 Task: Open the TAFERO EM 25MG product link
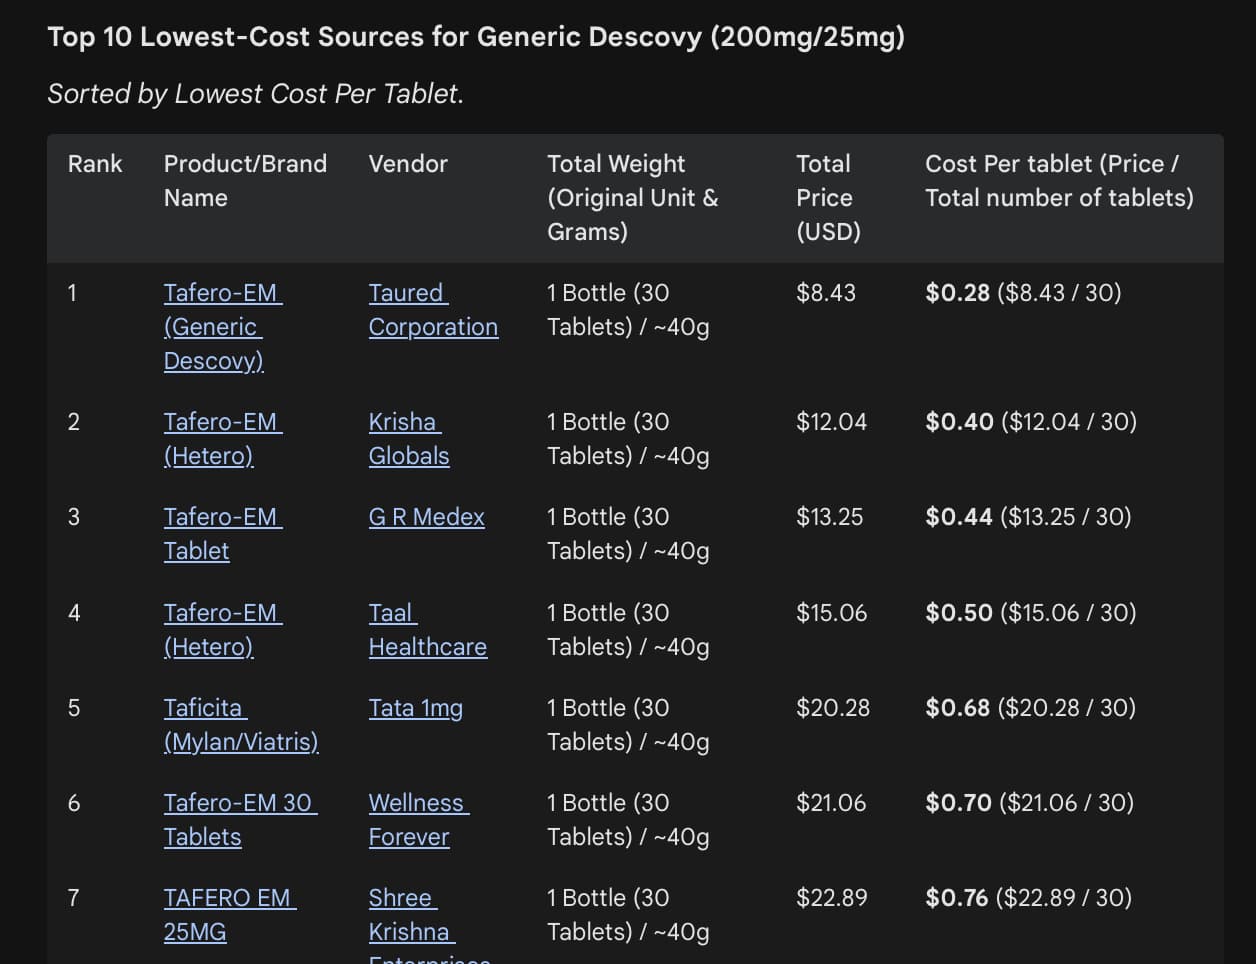coord(229,914)
